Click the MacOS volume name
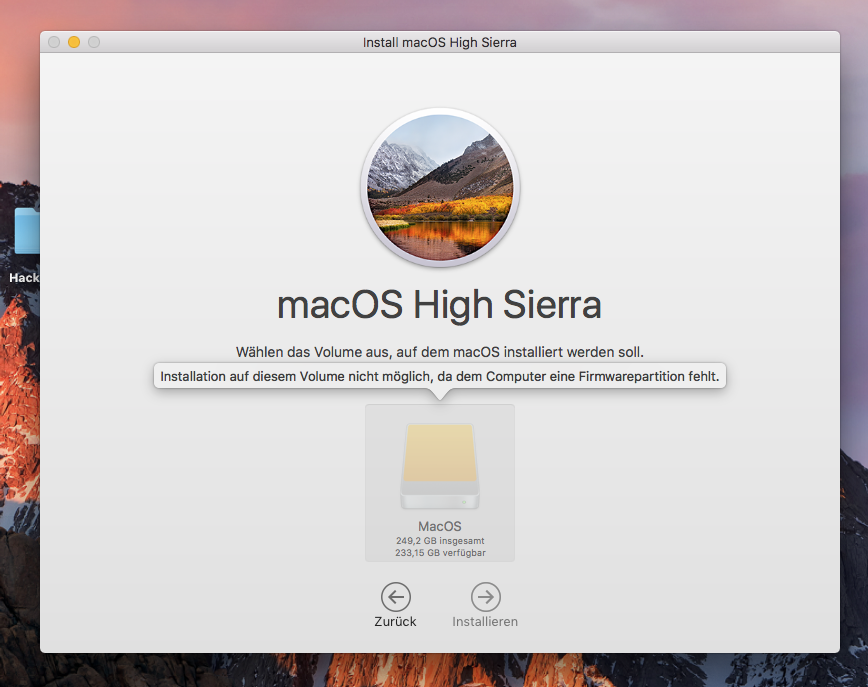The width and height of the screenshot is (868, 687). point(440,526)
